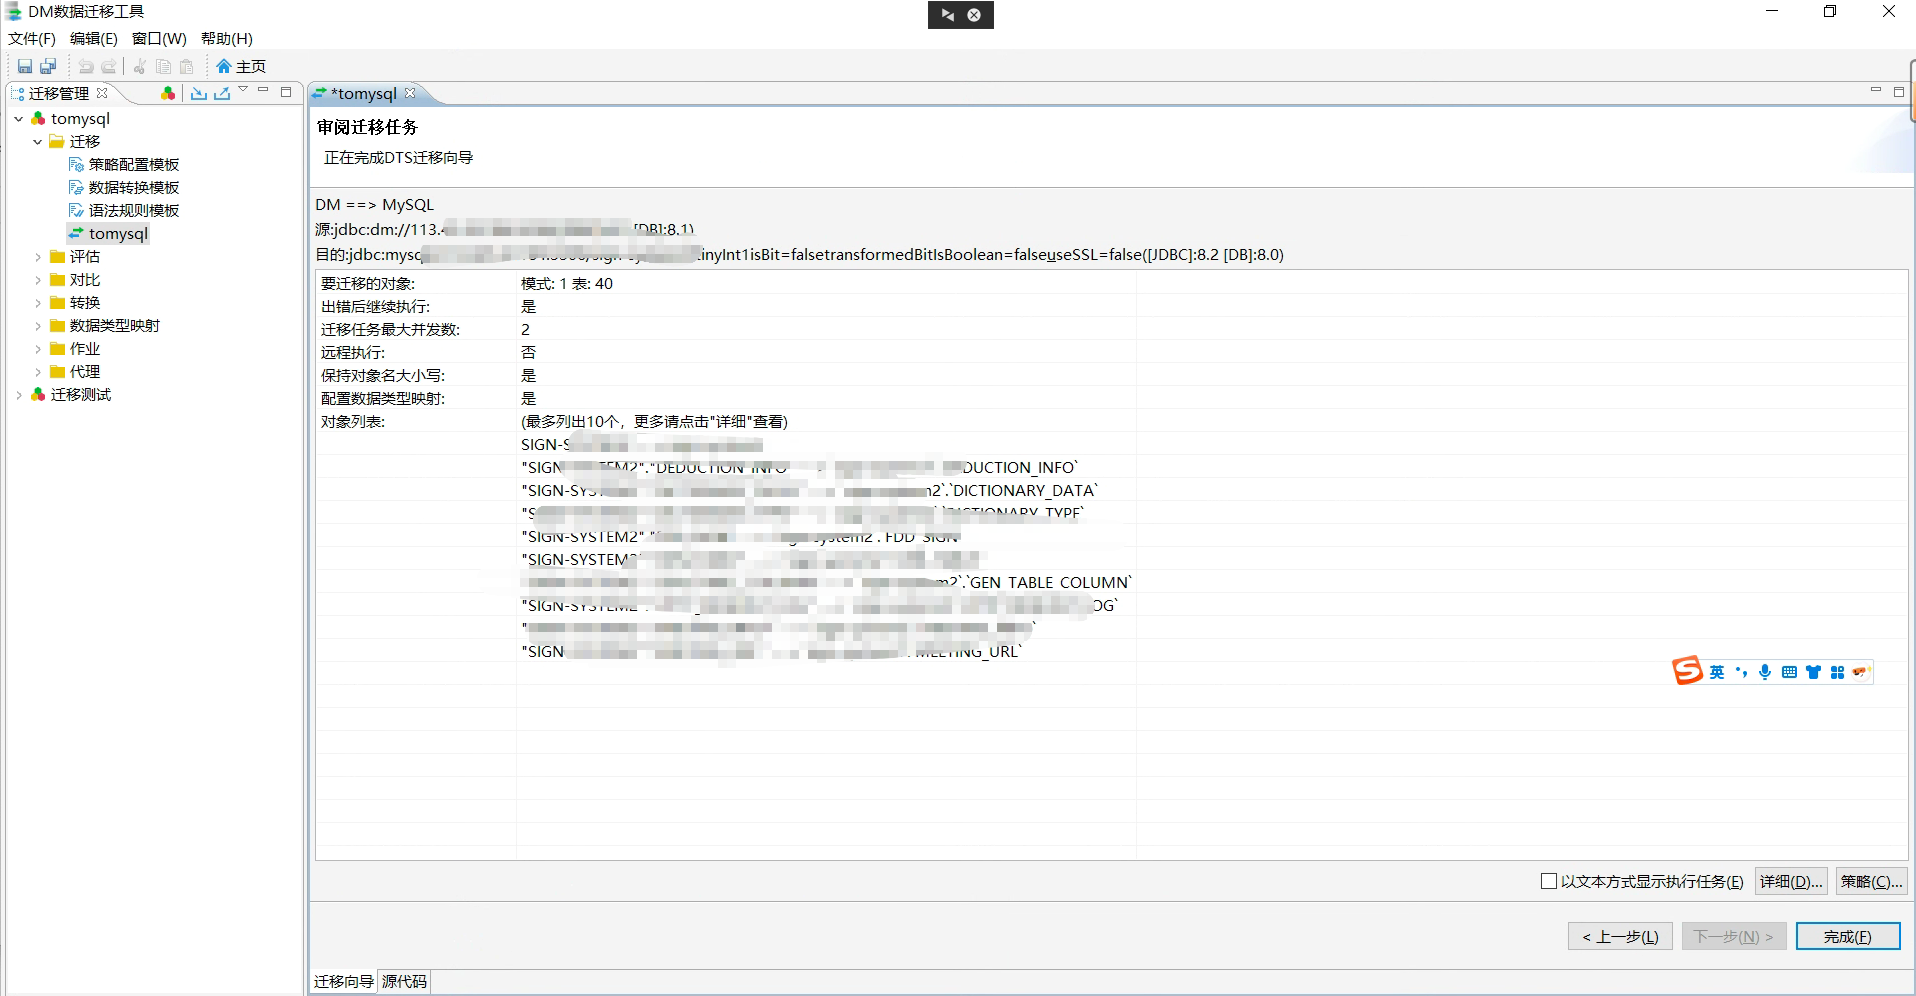Toggle punctuation mode in IME bar
The width and height of the screenshot is (1916, 996).
[x=1741, y=672]
